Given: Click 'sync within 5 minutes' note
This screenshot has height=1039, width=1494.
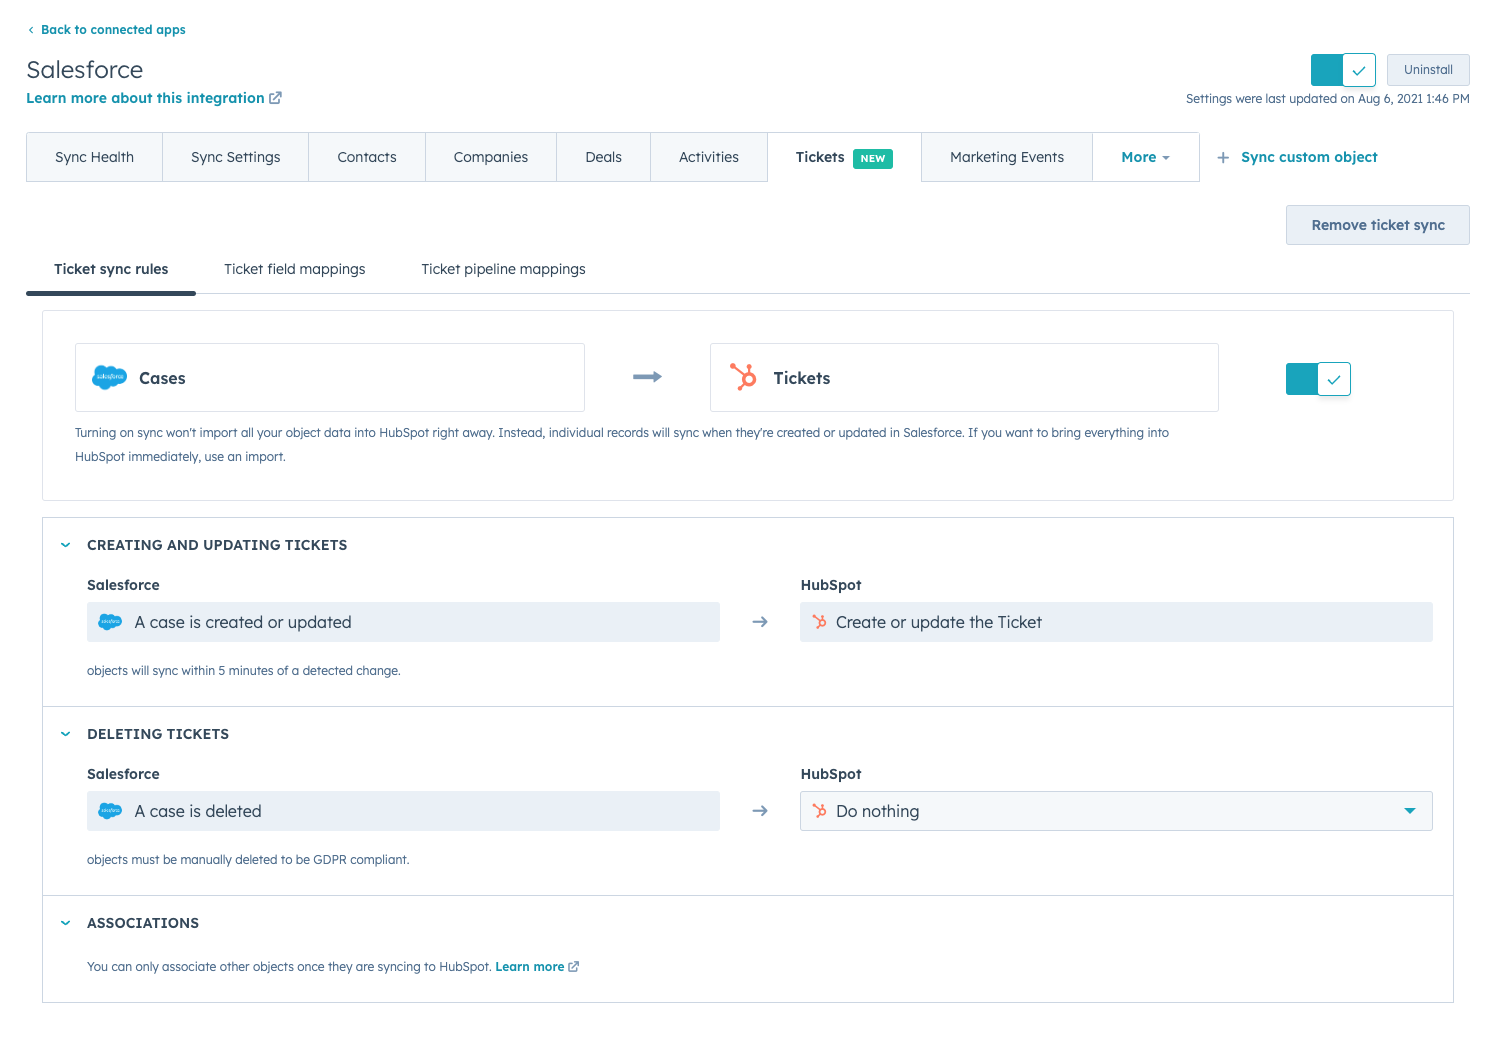Looking at the screenshot, I should (244, 671).
